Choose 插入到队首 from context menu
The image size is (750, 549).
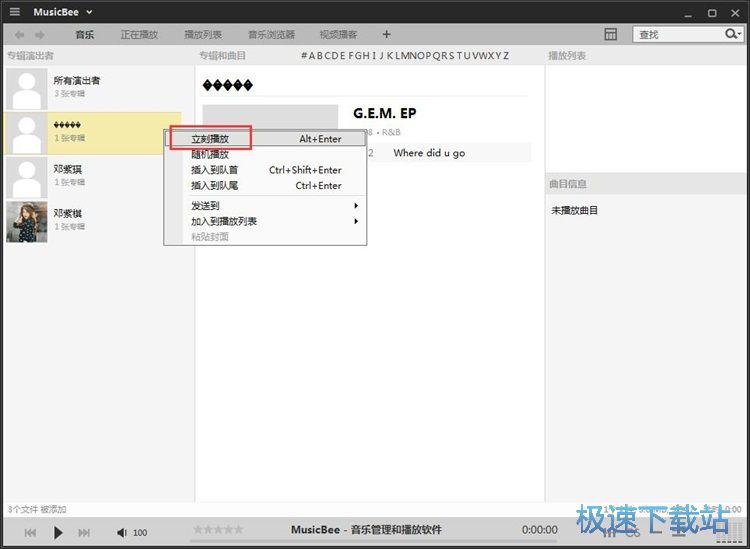265,170
